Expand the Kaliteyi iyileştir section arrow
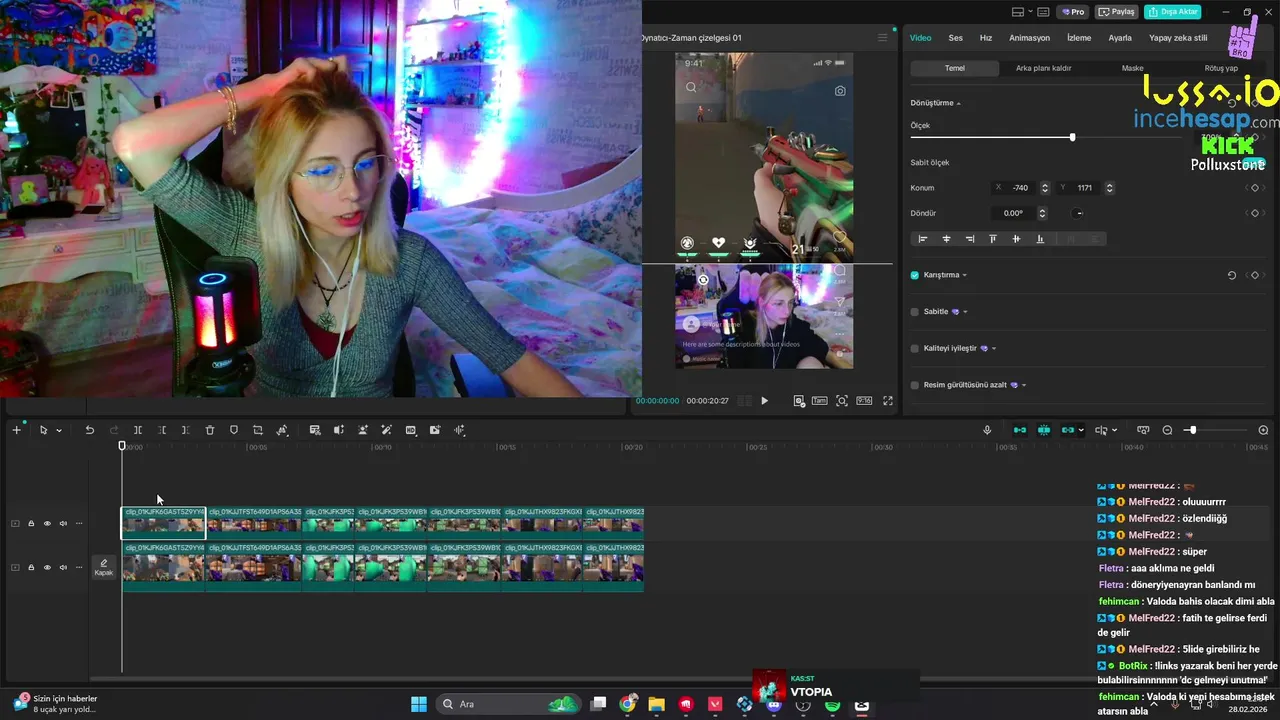The height and width of the screenshot is (720, 1280). click(994, 349)
